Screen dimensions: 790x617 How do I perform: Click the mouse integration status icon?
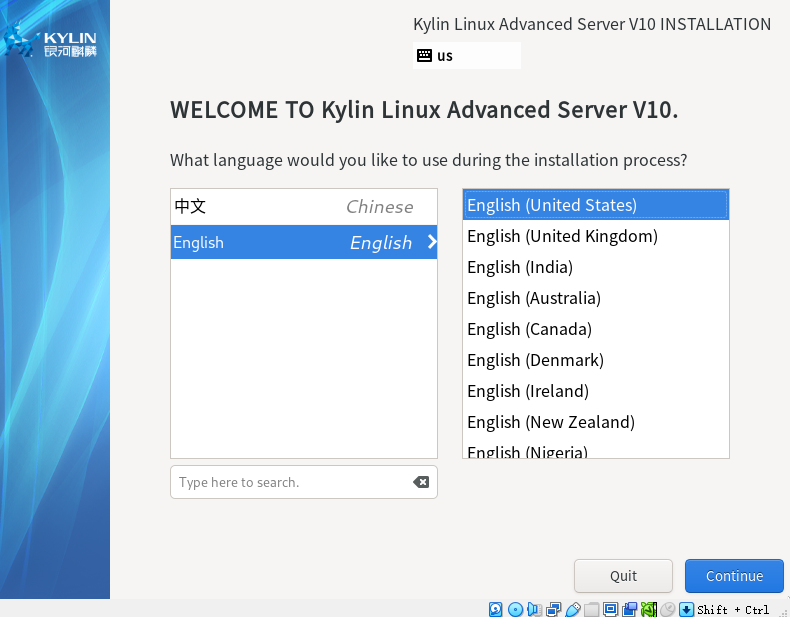668,609
